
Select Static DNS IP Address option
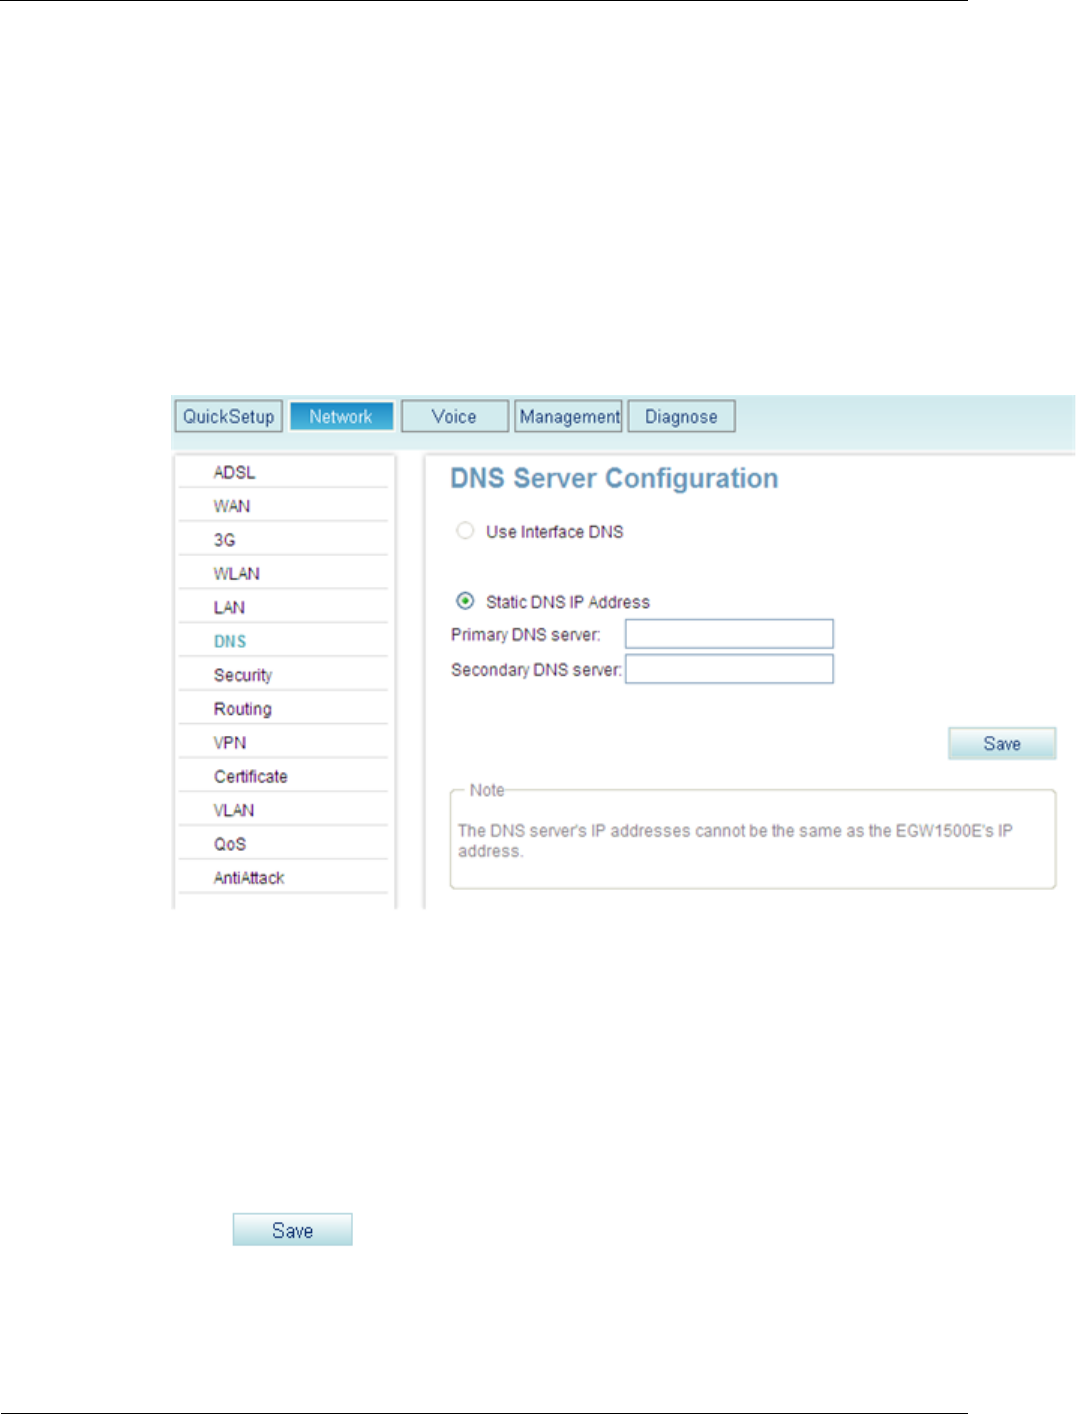click(x=465, y=601)
